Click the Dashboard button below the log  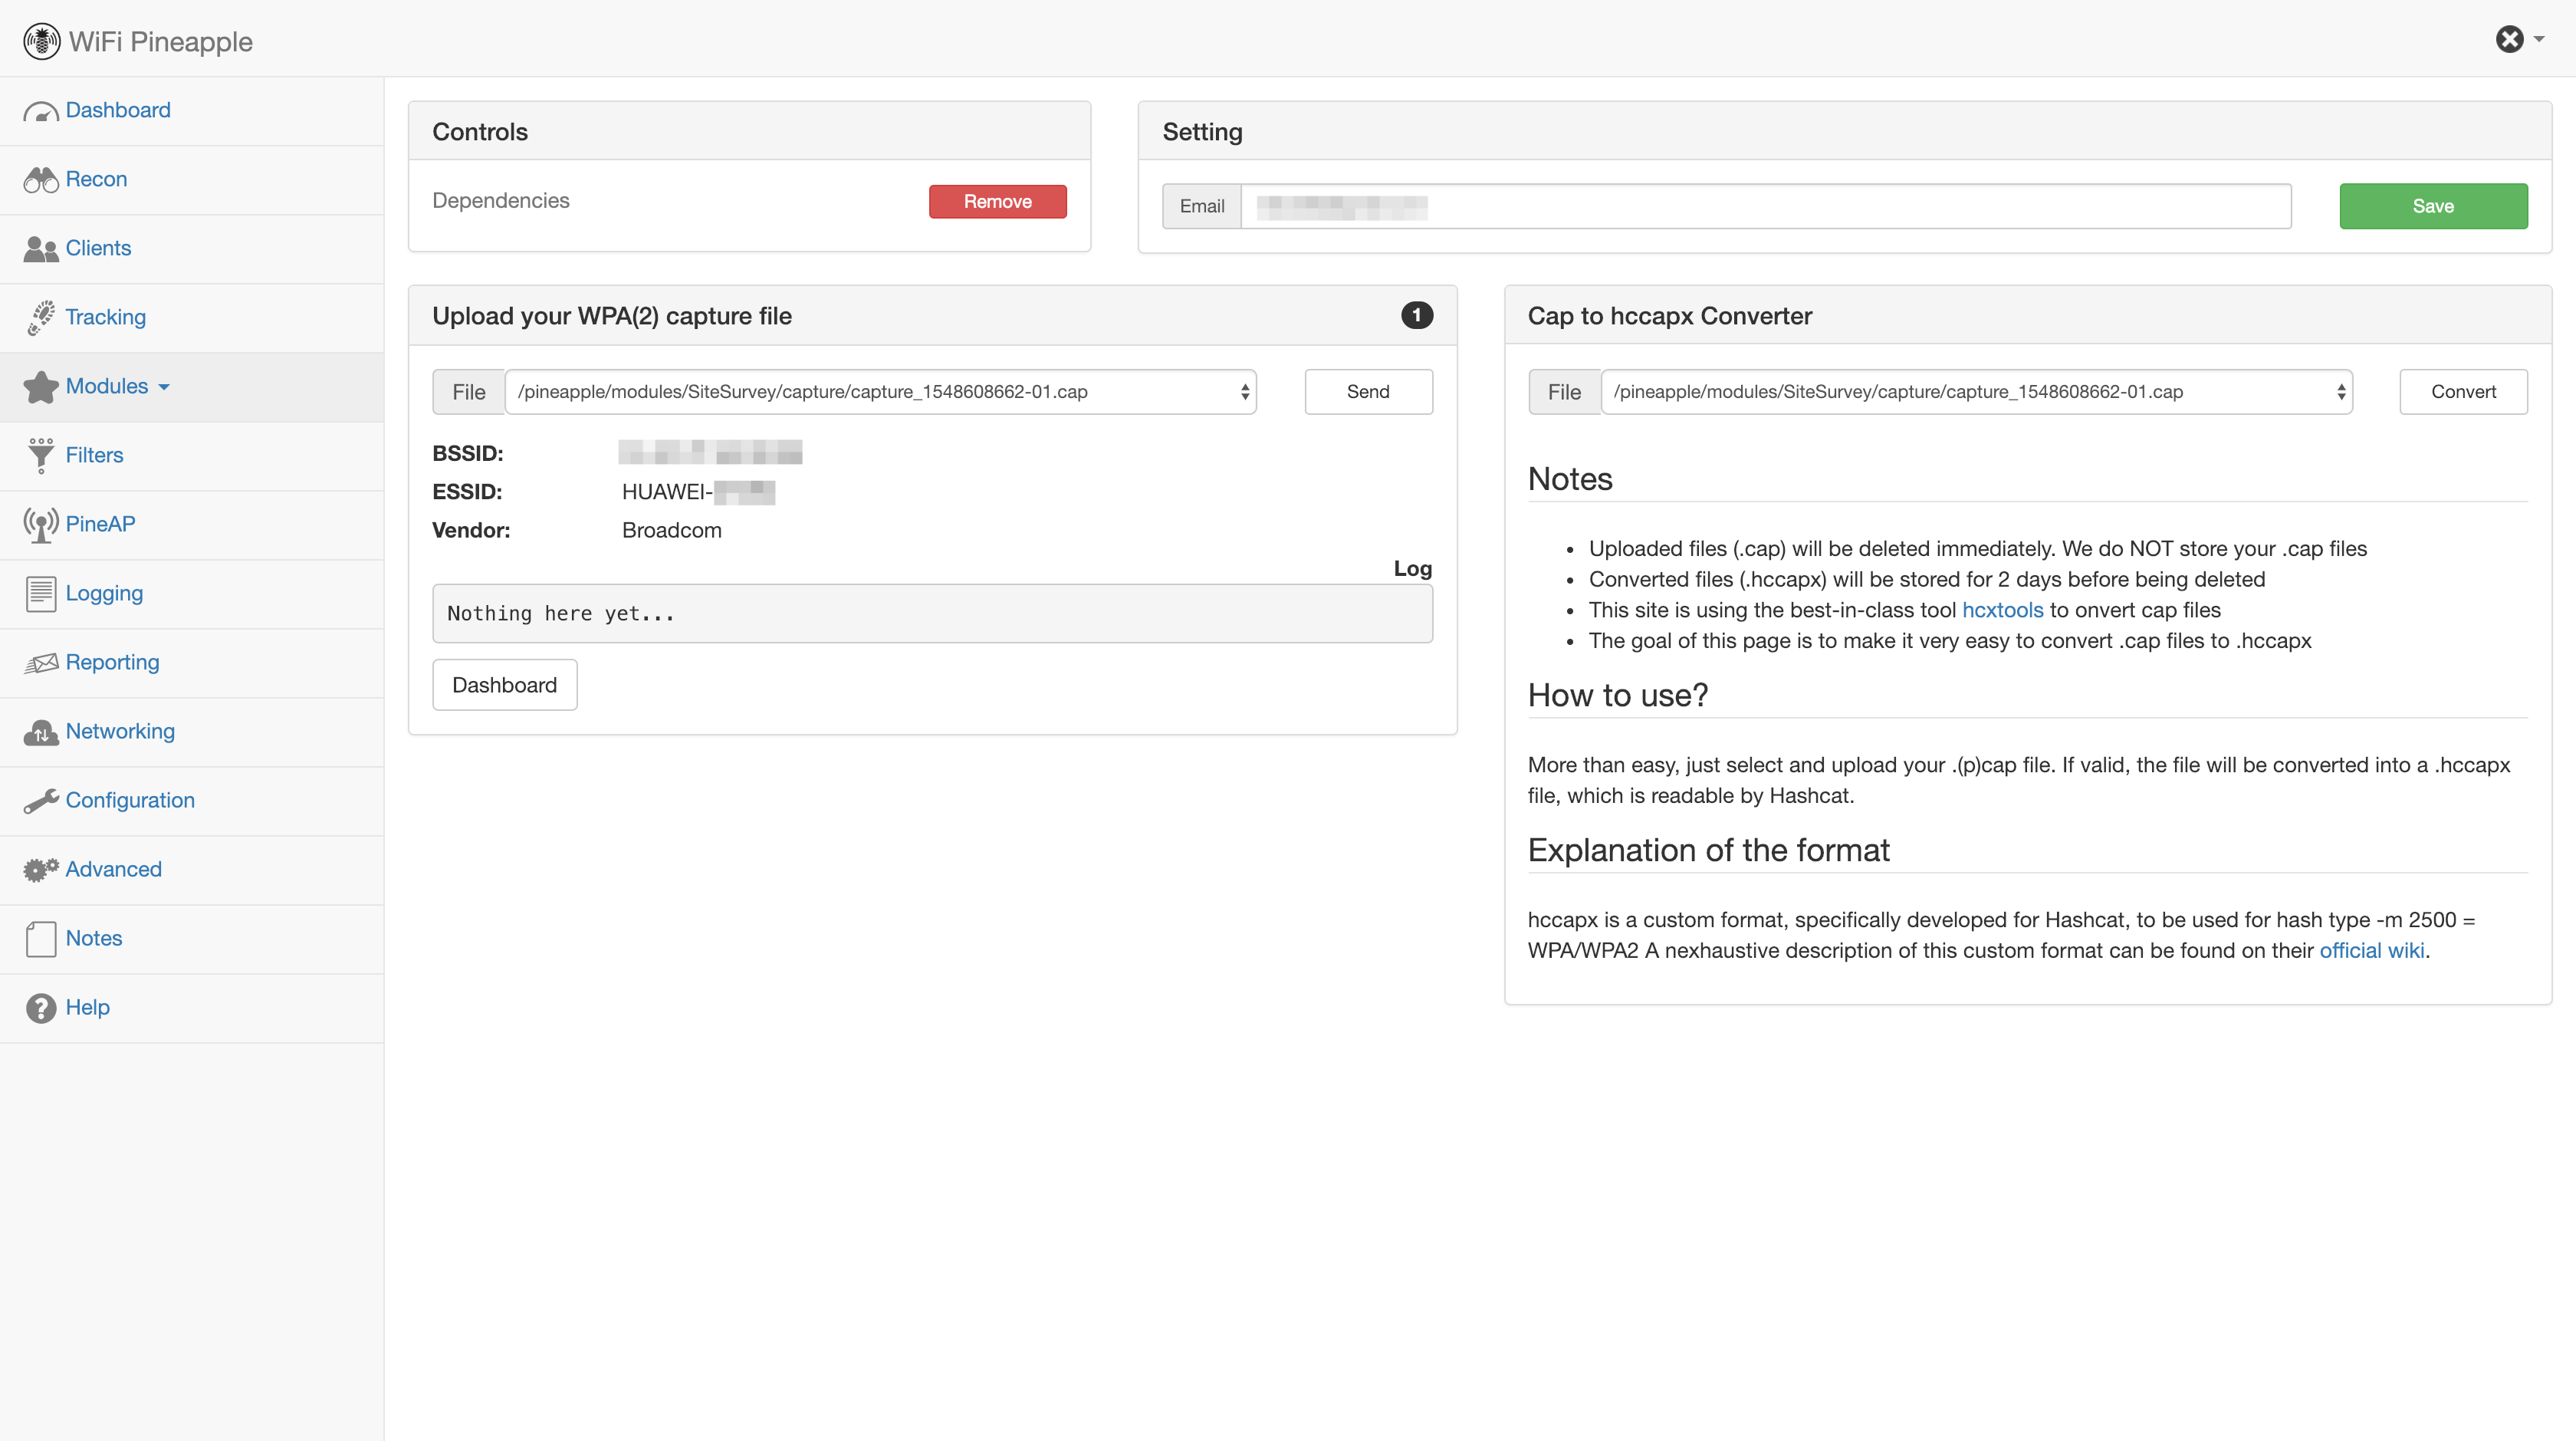[x=504, y=685]
